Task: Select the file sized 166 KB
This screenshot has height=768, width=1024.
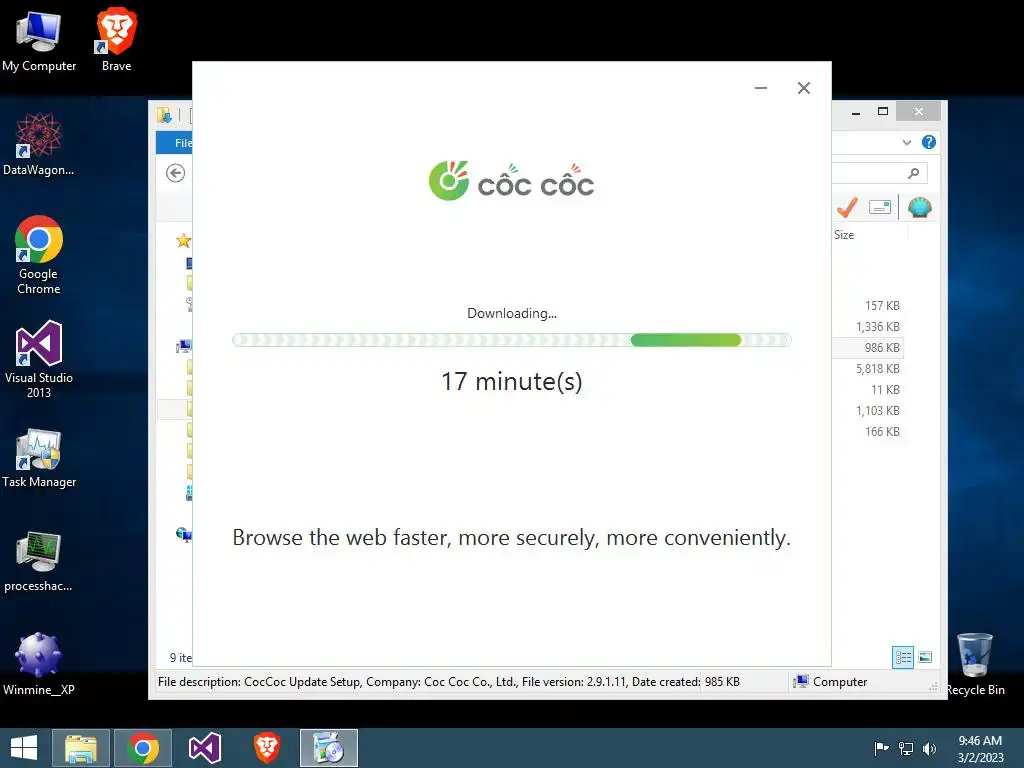Action: [x=882, y=432]
